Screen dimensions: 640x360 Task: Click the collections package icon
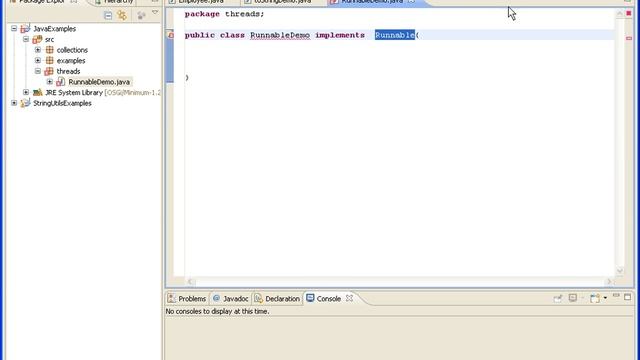(x=49, y=50)
